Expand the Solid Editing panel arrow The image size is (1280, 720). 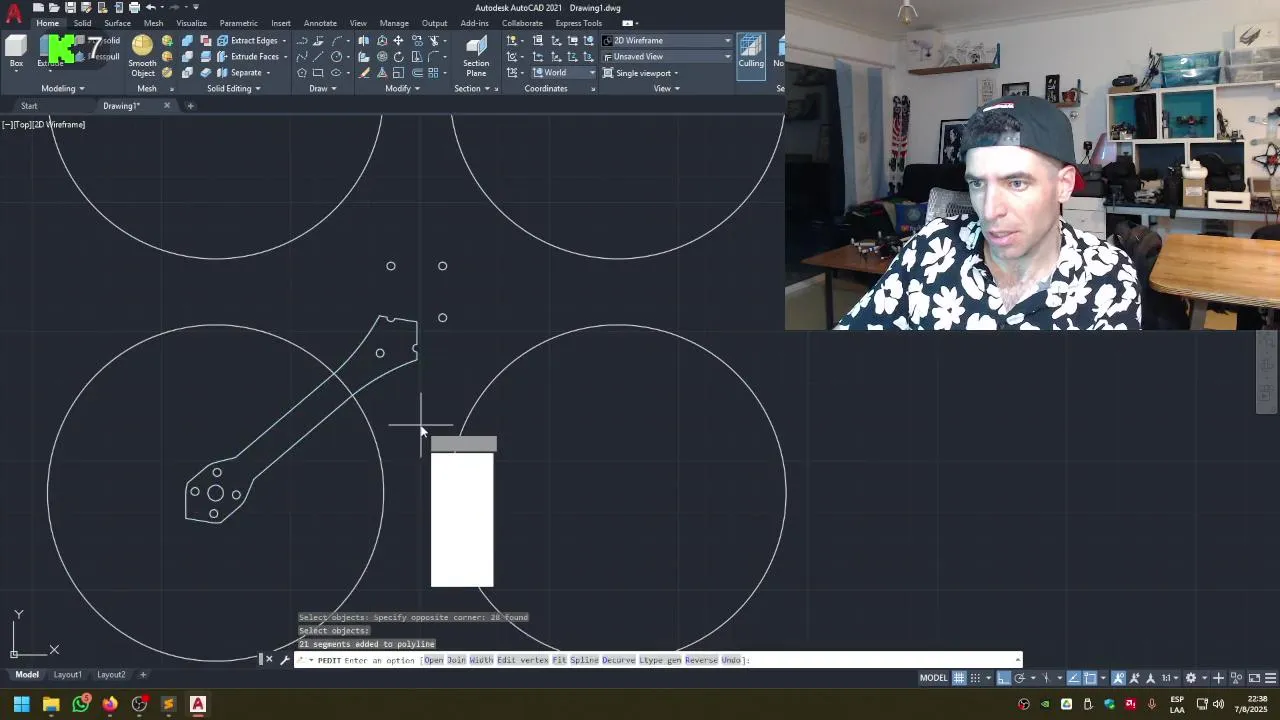258,89
